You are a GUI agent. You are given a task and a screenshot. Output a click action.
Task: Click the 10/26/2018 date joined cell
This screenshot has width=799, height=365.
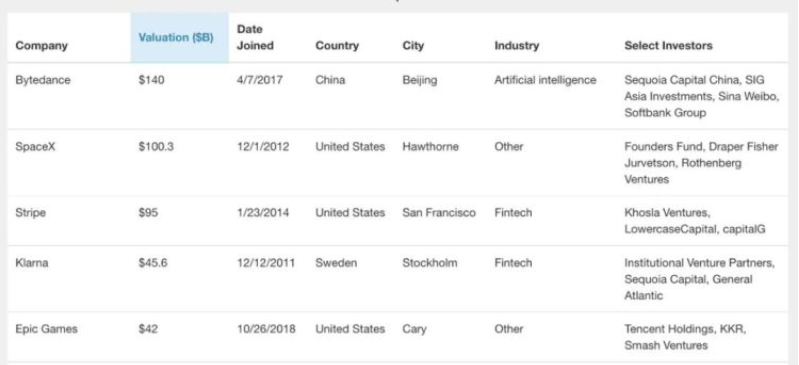click(x=266, y=329)
